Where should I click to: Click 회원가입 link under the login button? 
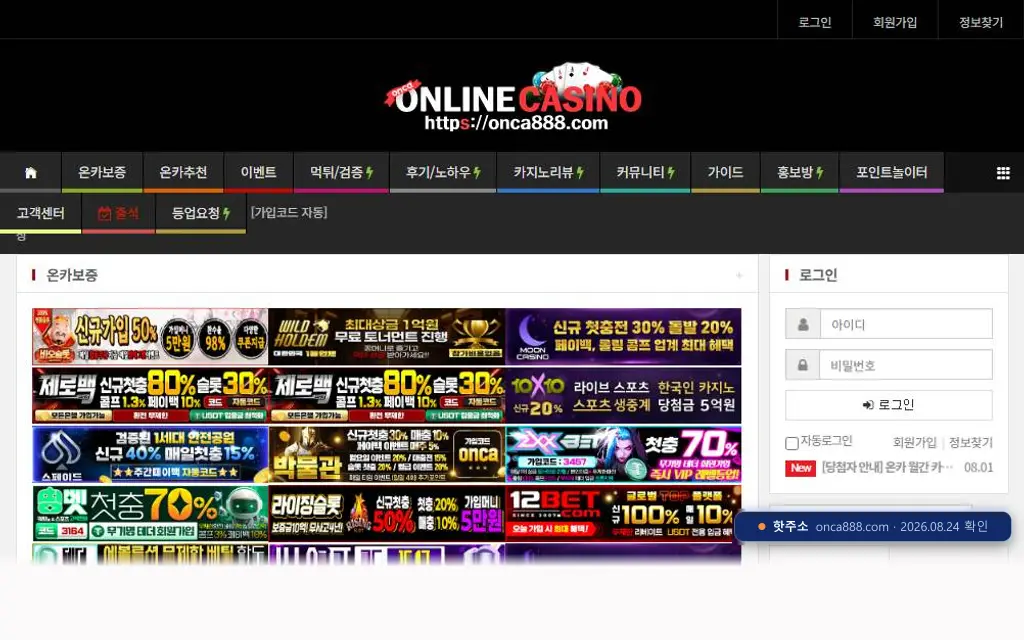(914, 443)
